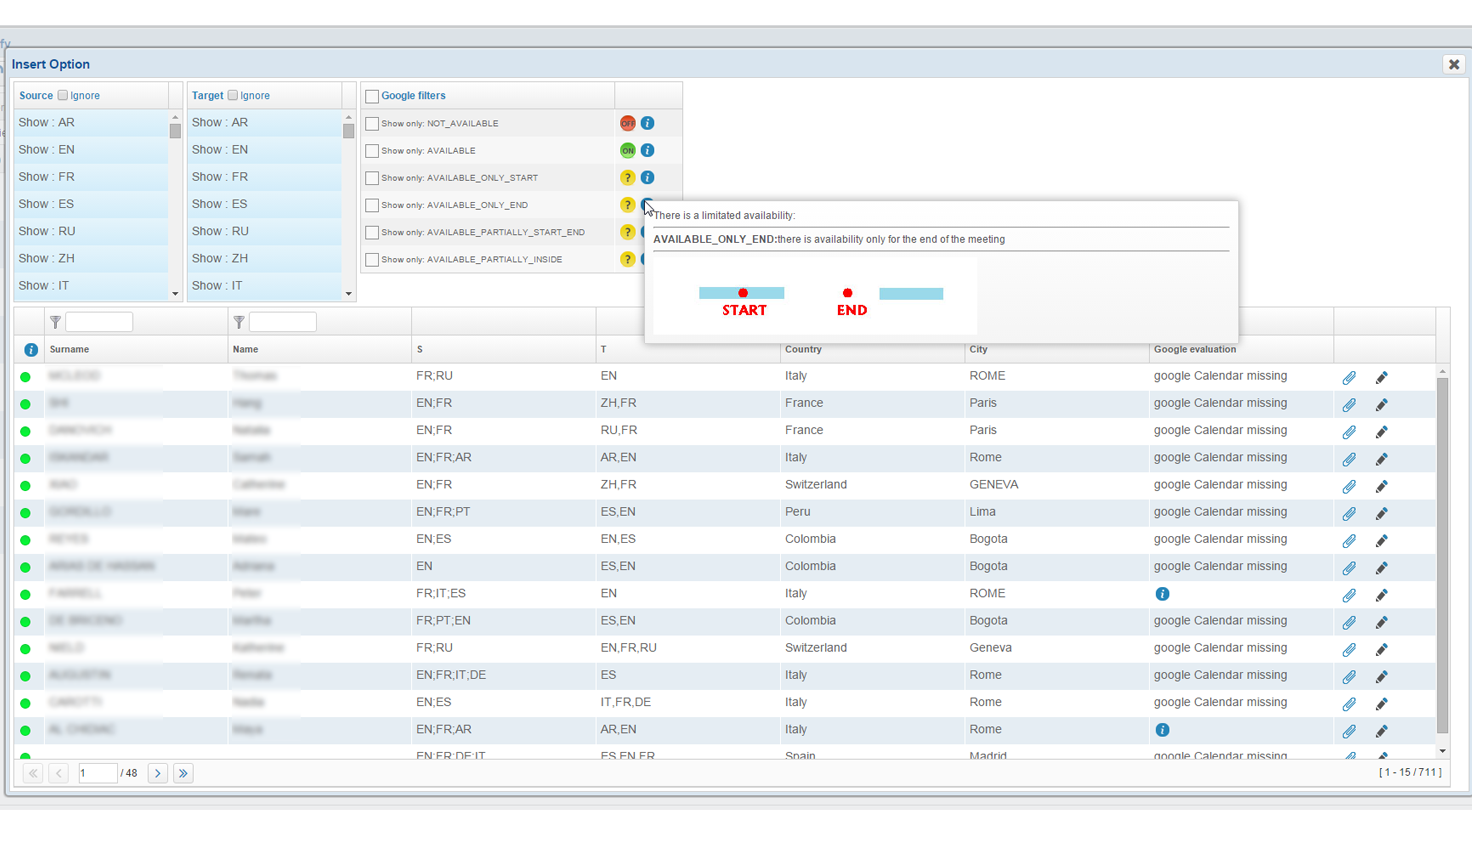Open the info icon for NOT_AVAILABLE filter
The height and width of the screenshot is (847, 1472).
click(x=648, y=123)
